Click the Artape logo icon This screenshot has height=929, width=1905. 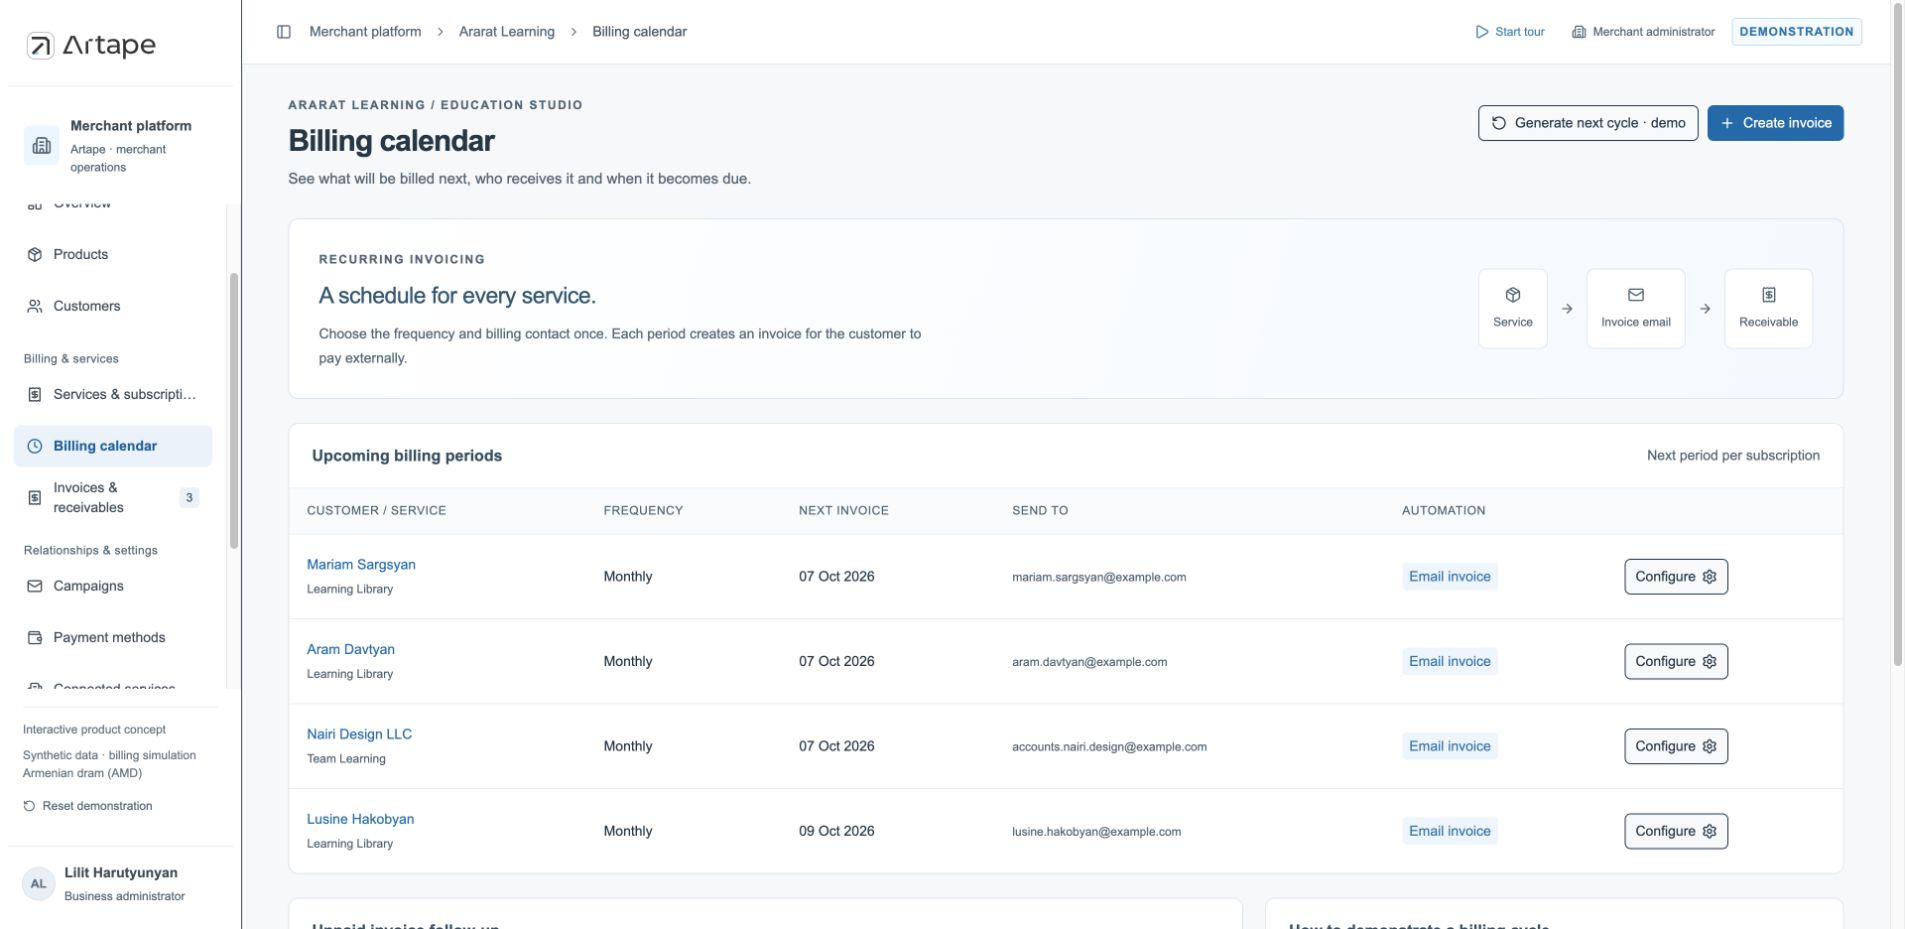pyautogui.click(x=40, y=45)
